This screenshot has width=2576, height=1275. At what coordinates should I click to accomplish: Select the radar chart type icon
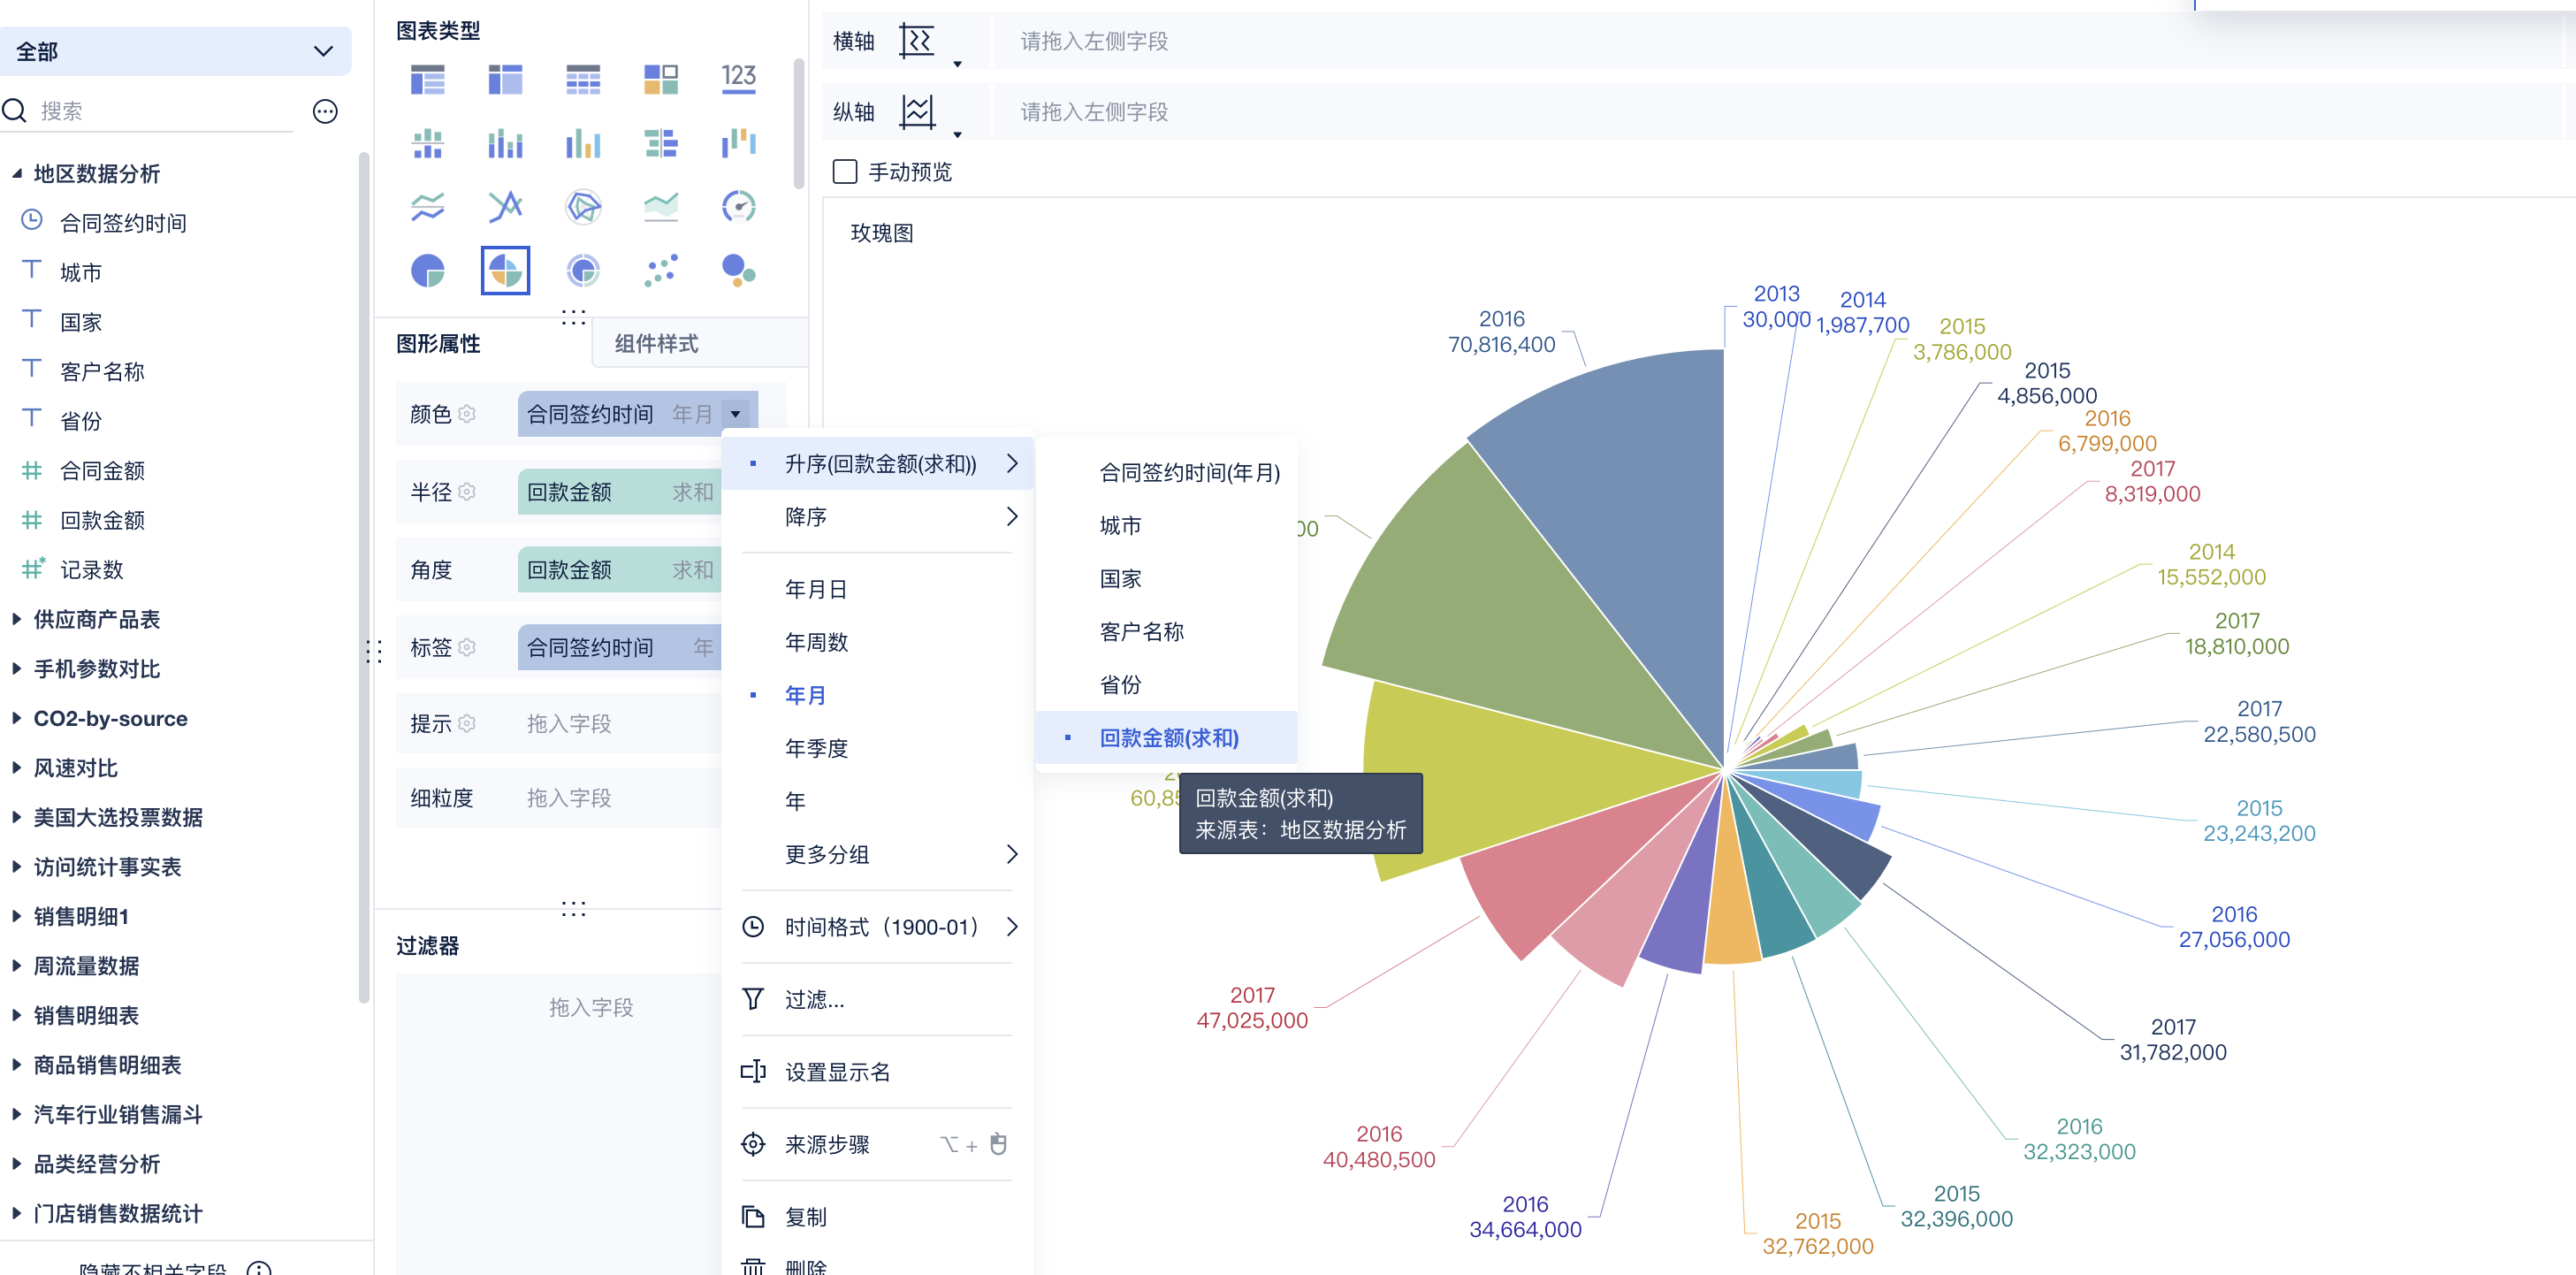click(583, 207)
